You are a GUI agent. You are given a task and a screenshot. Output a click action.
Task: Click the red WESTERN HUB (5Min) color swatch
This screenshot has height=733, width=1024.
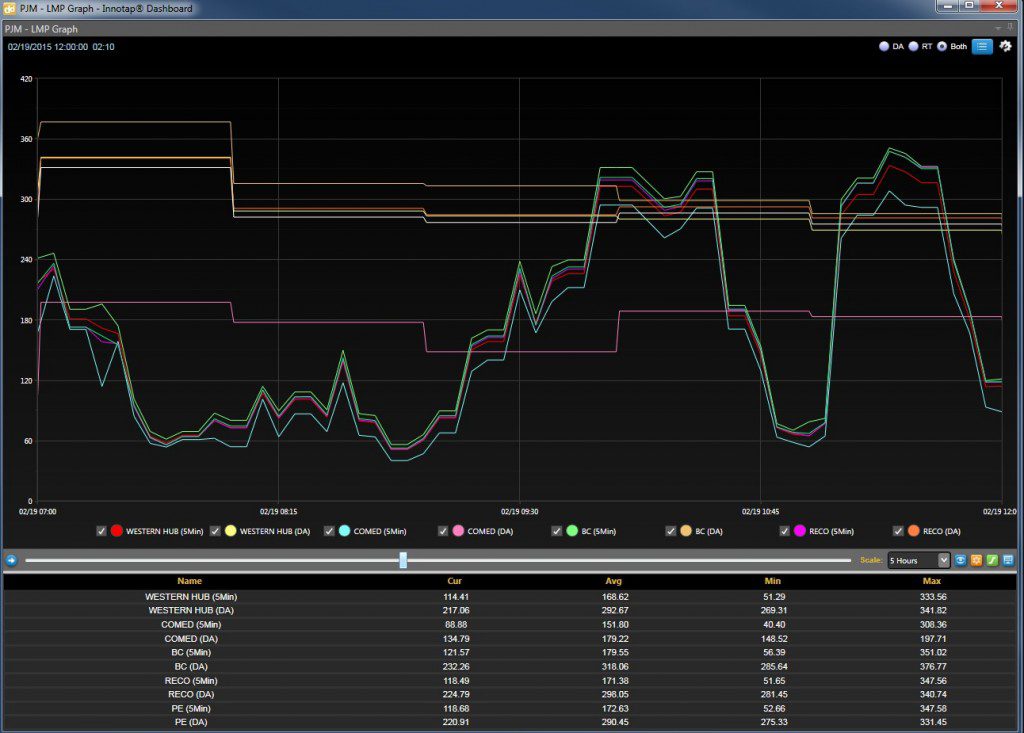pyautogui.click(x=117, y=531)
